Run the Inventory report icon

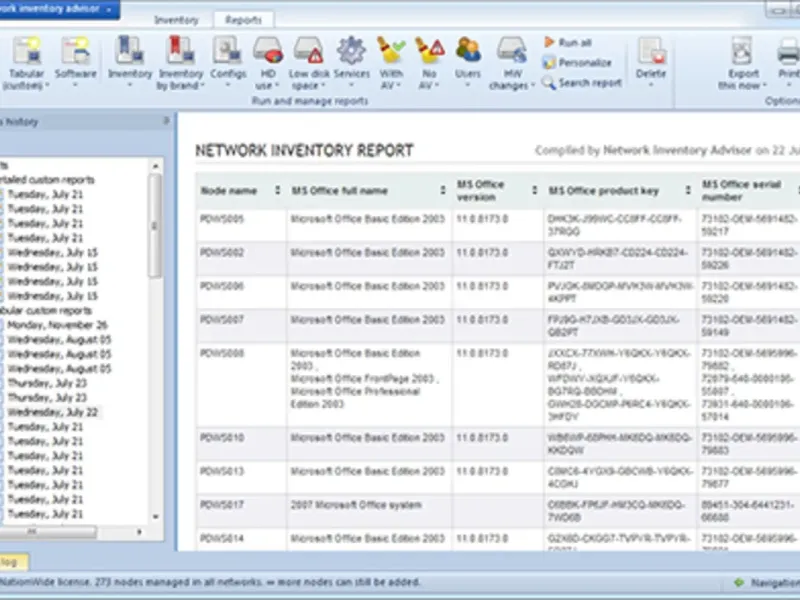[130, 51]
